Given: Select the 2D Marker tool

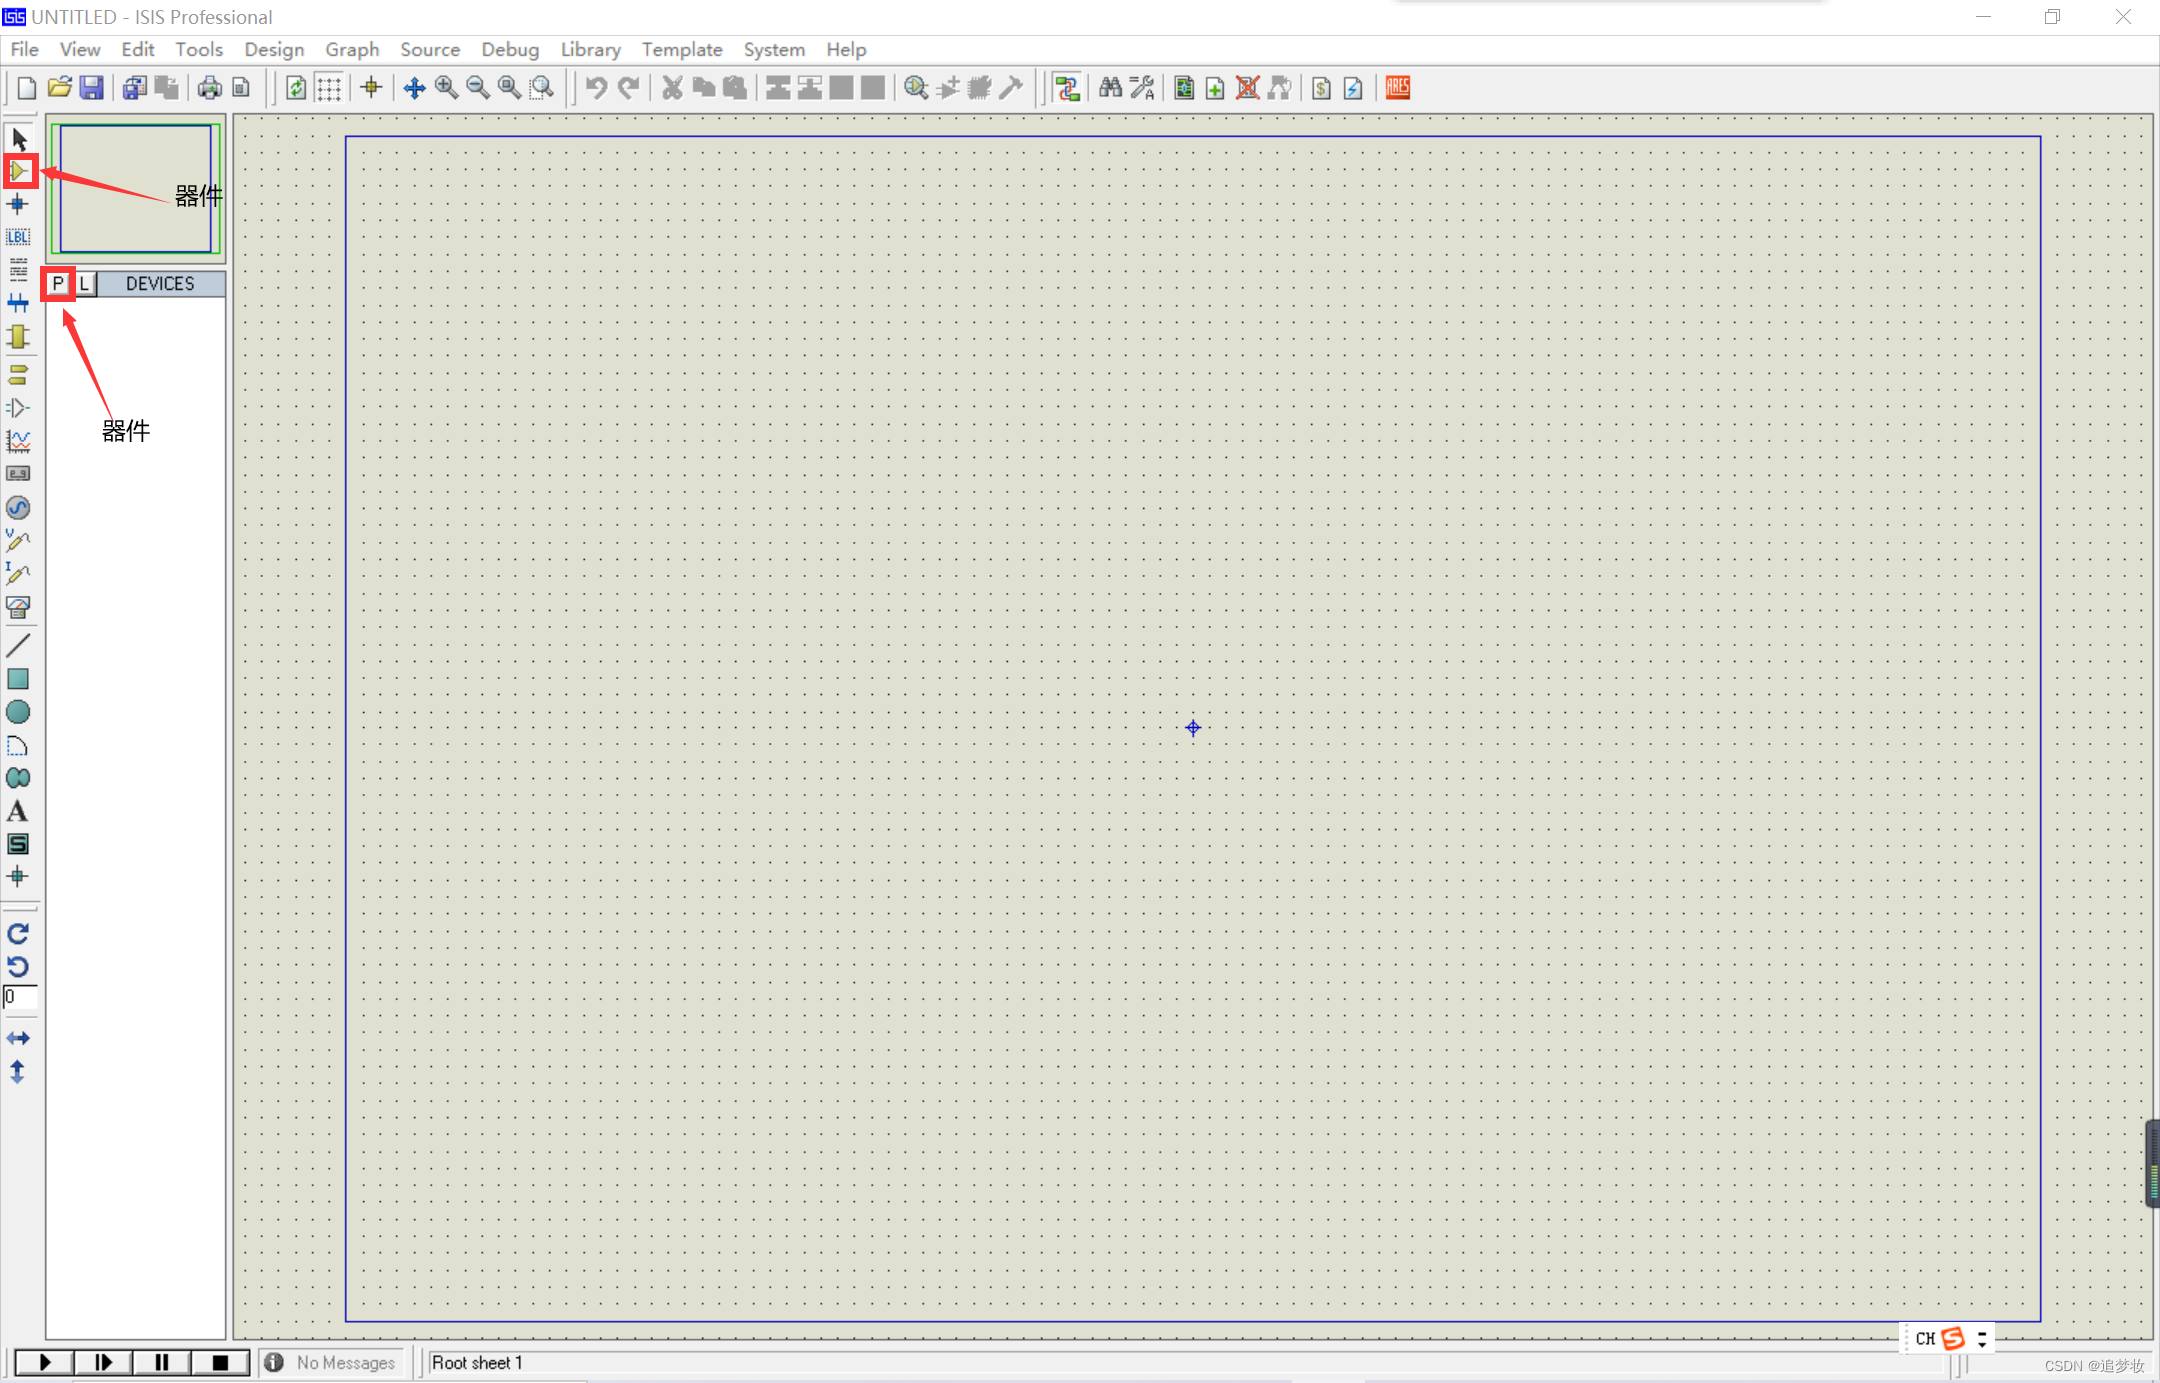Looking at the screenshot, I should [x=18, y=877].
